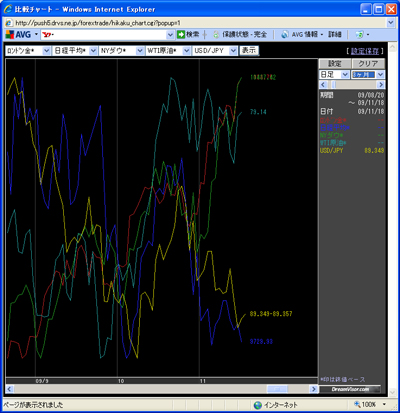Click the インターネット zone globe icon
The image size is (400, 413).
pos(258,405)
